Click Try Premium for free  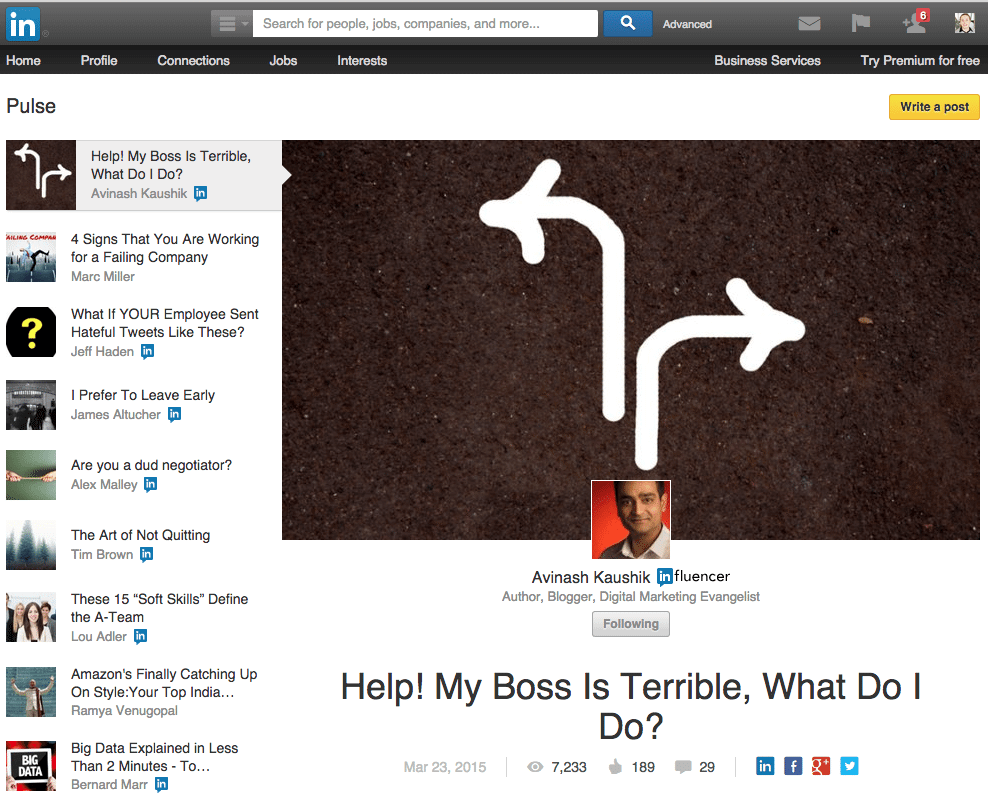[920, 61]
